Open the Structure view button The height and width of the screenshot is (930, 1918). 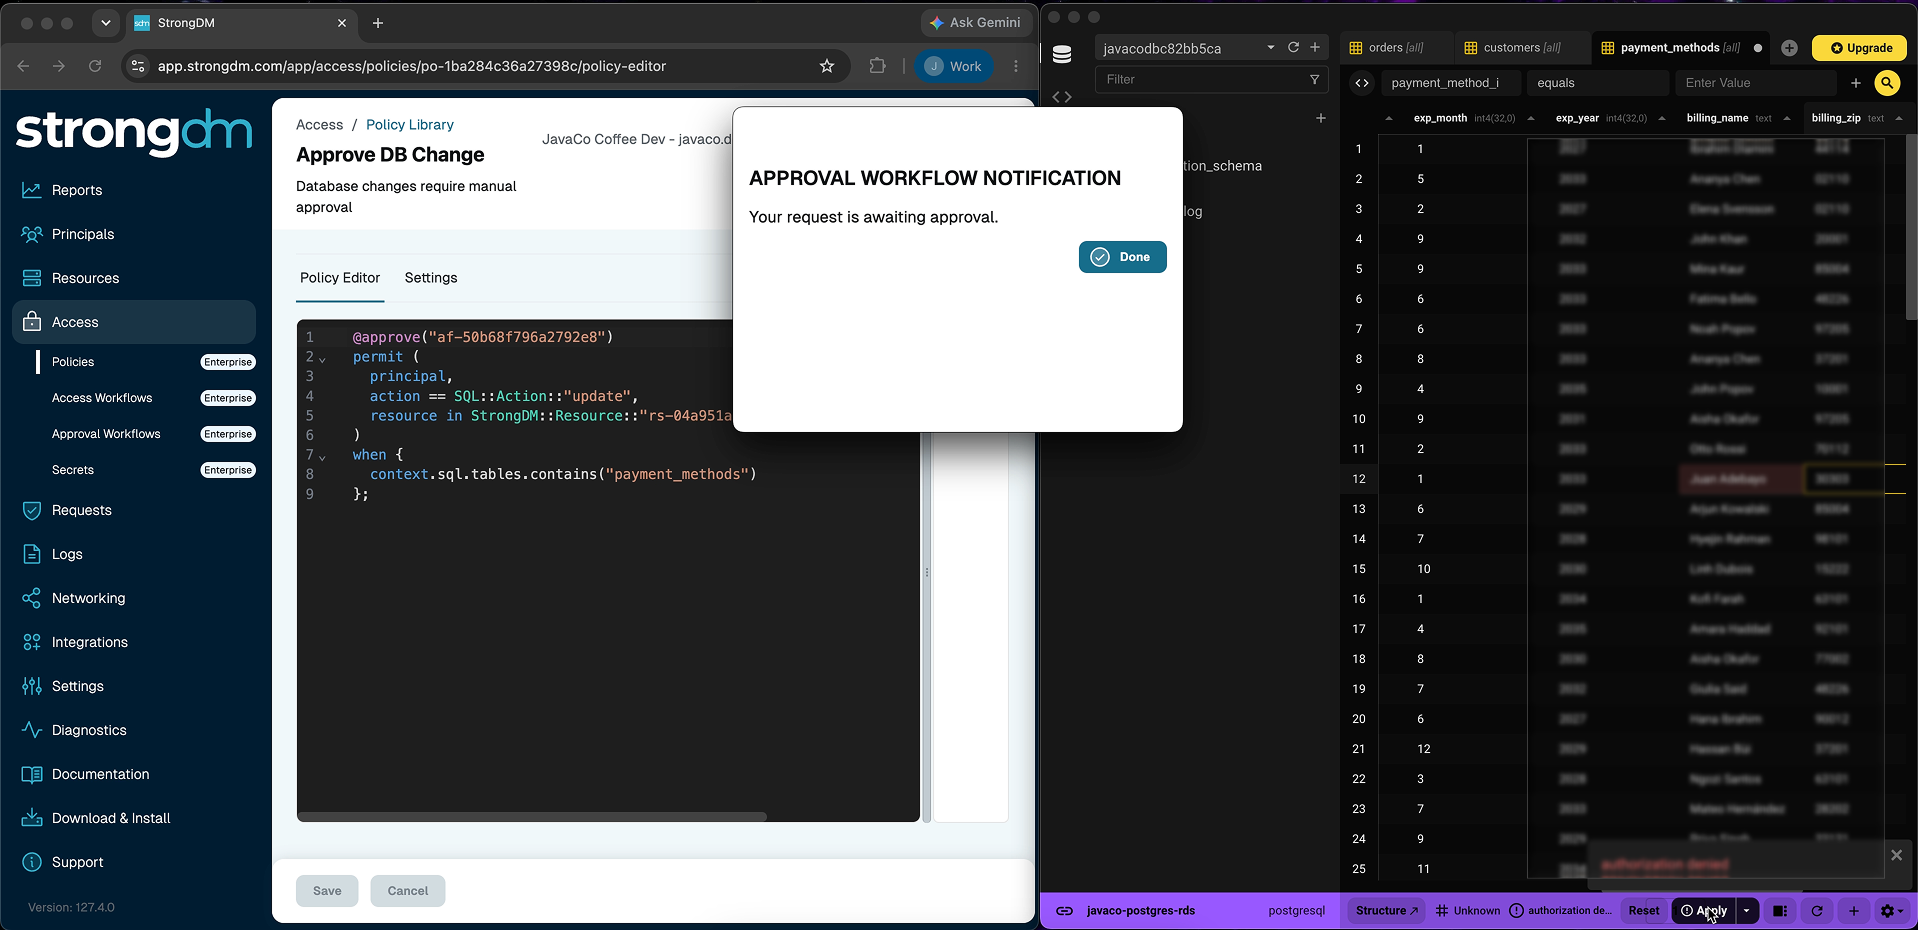(1386, 911)
